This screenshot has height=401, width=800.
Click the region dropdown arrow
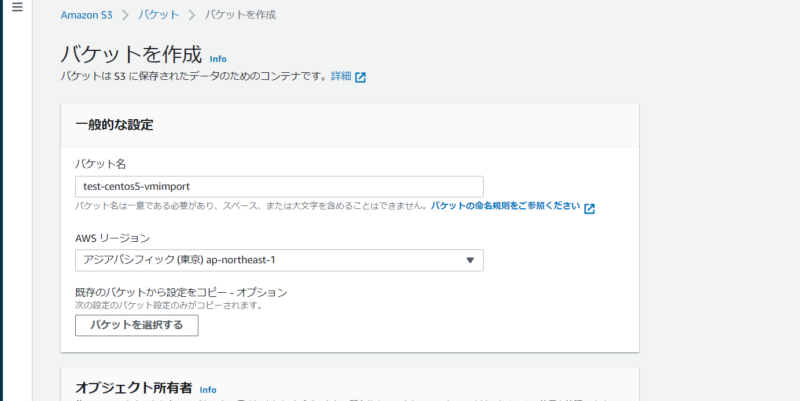coord(470,261)
